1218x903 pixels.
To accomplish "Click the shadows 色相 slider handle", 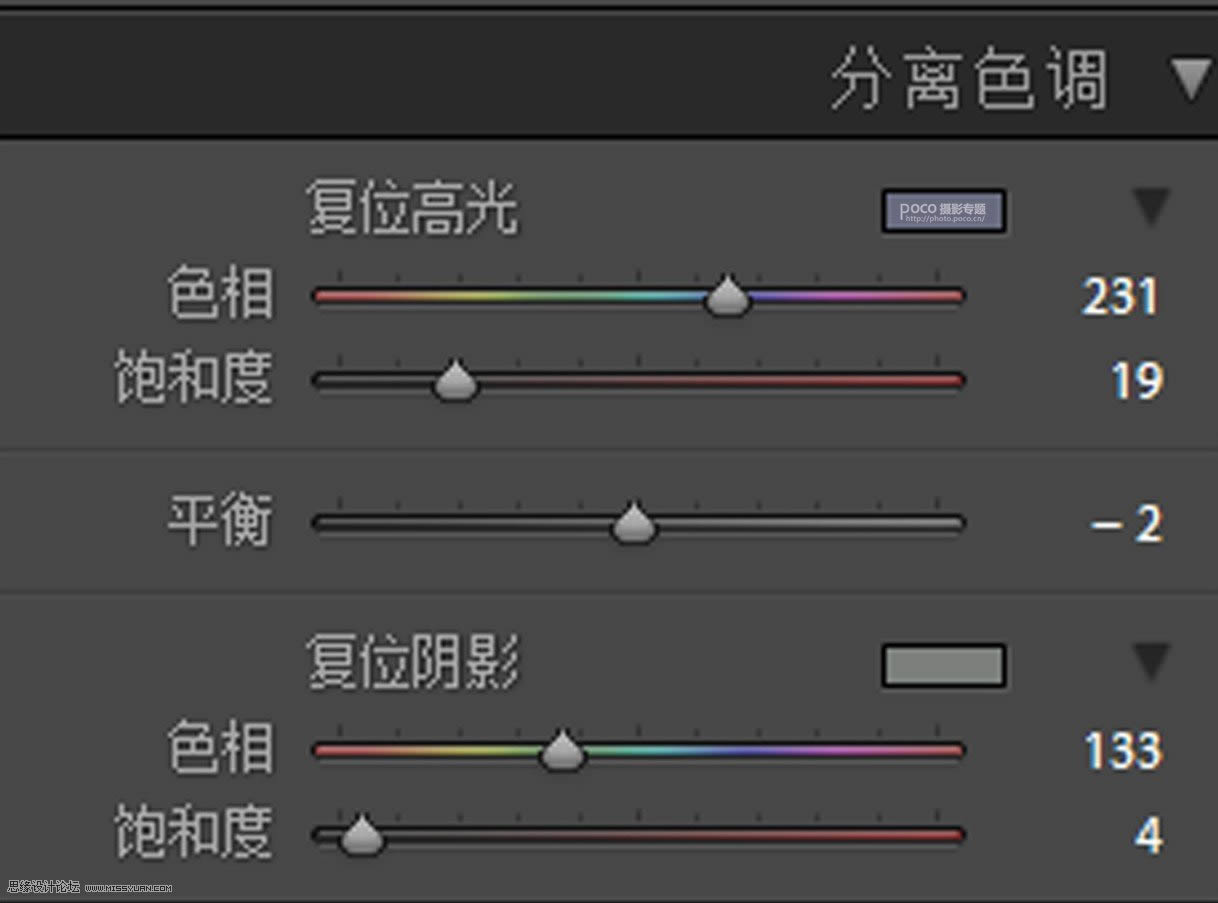I will pos(562,751).
